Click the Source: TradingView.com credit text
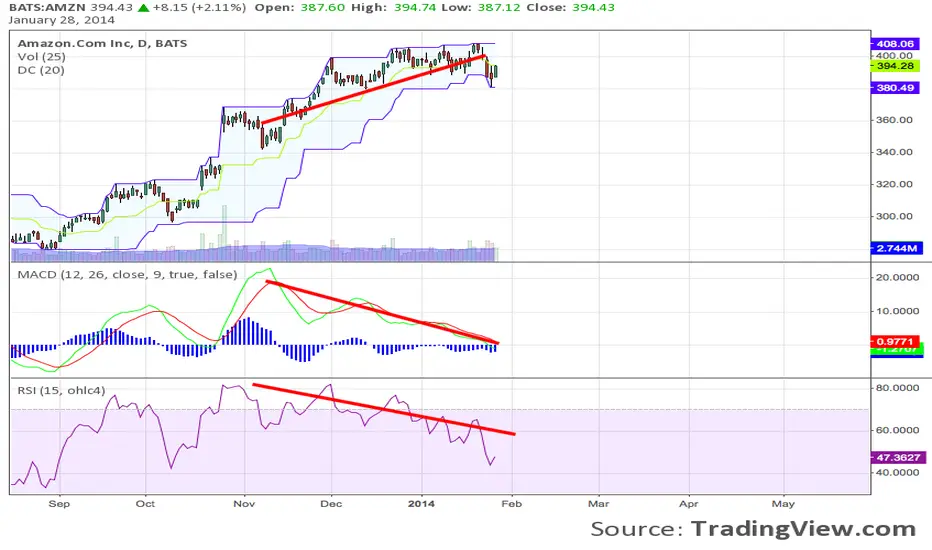Viewport: 932px width, 550px height. coord(753,529)
